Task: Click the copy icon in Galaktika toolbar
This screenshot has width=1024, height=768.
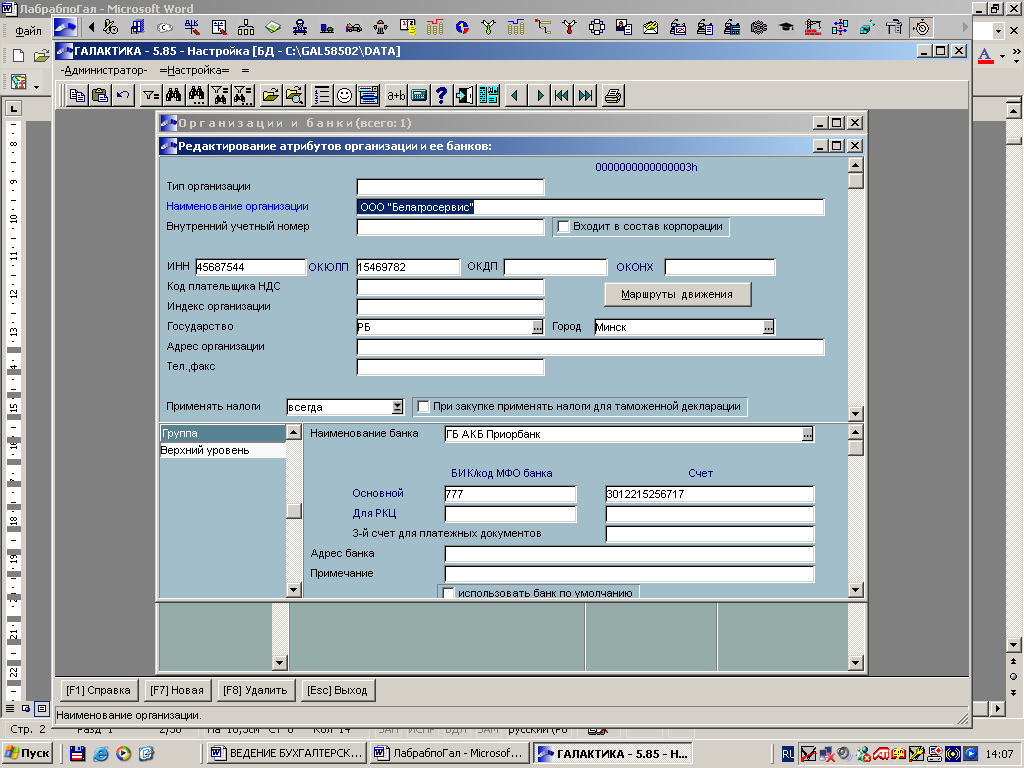Action: pos(77,95)
